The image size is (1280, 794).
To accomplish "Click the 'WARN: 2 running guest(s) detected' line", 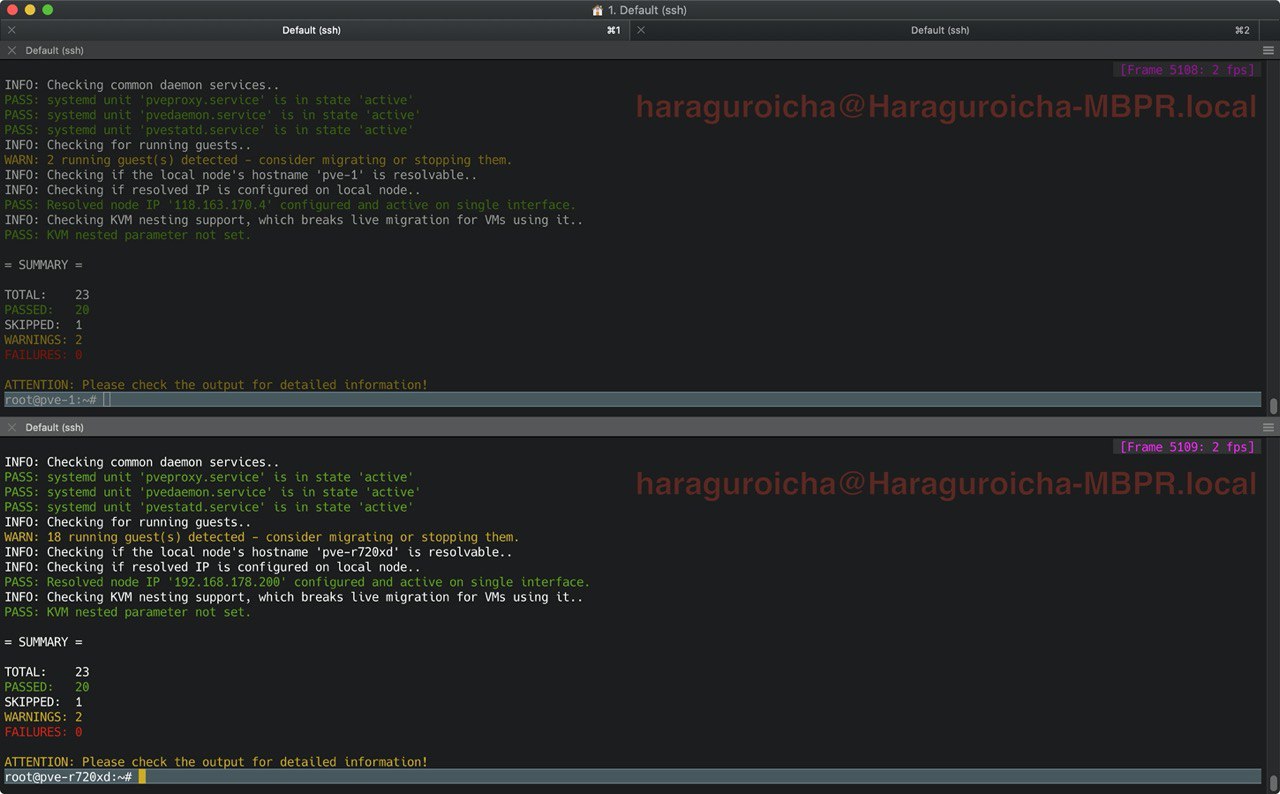I will 258,160.
